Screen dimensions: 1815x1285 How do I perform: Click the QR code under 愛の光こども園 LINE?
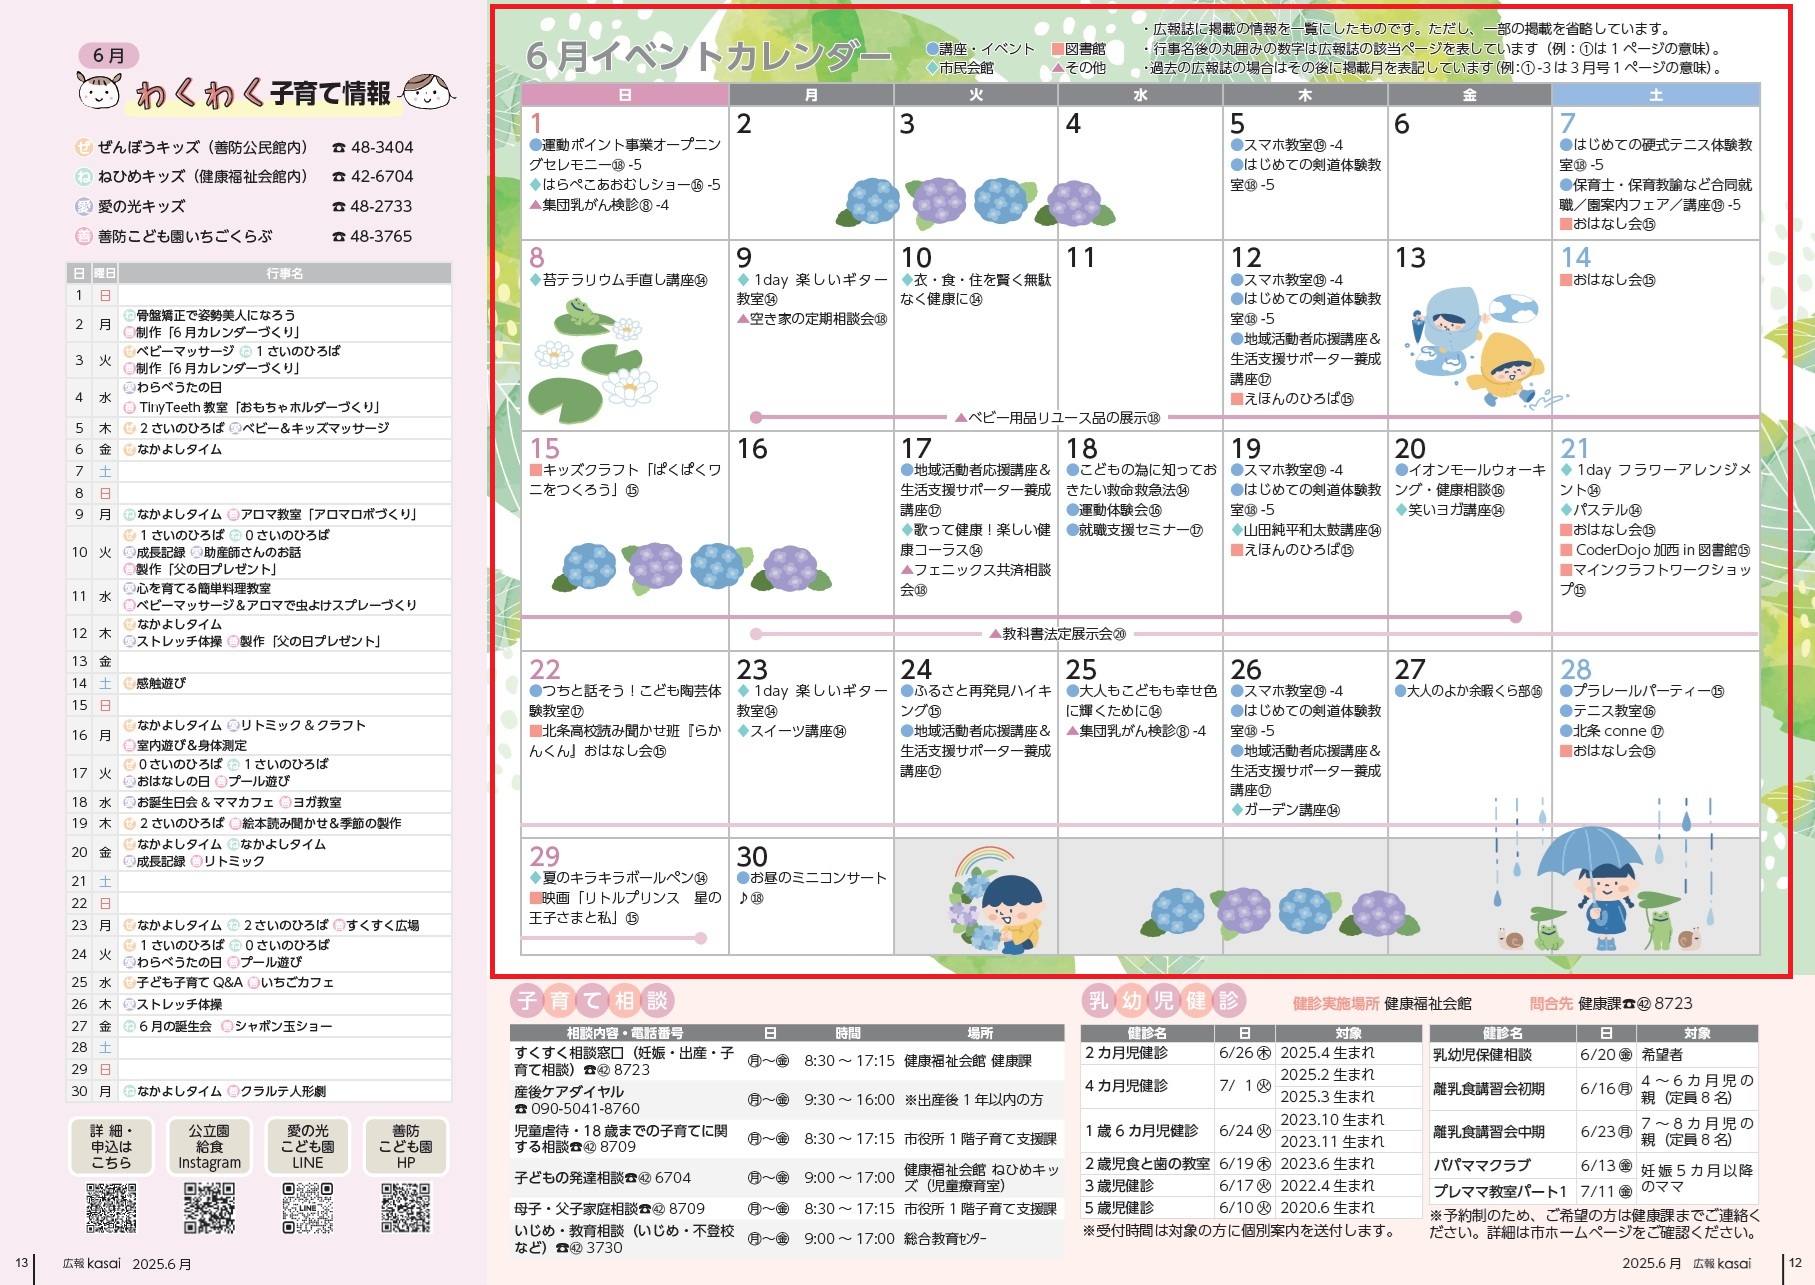307,1207
